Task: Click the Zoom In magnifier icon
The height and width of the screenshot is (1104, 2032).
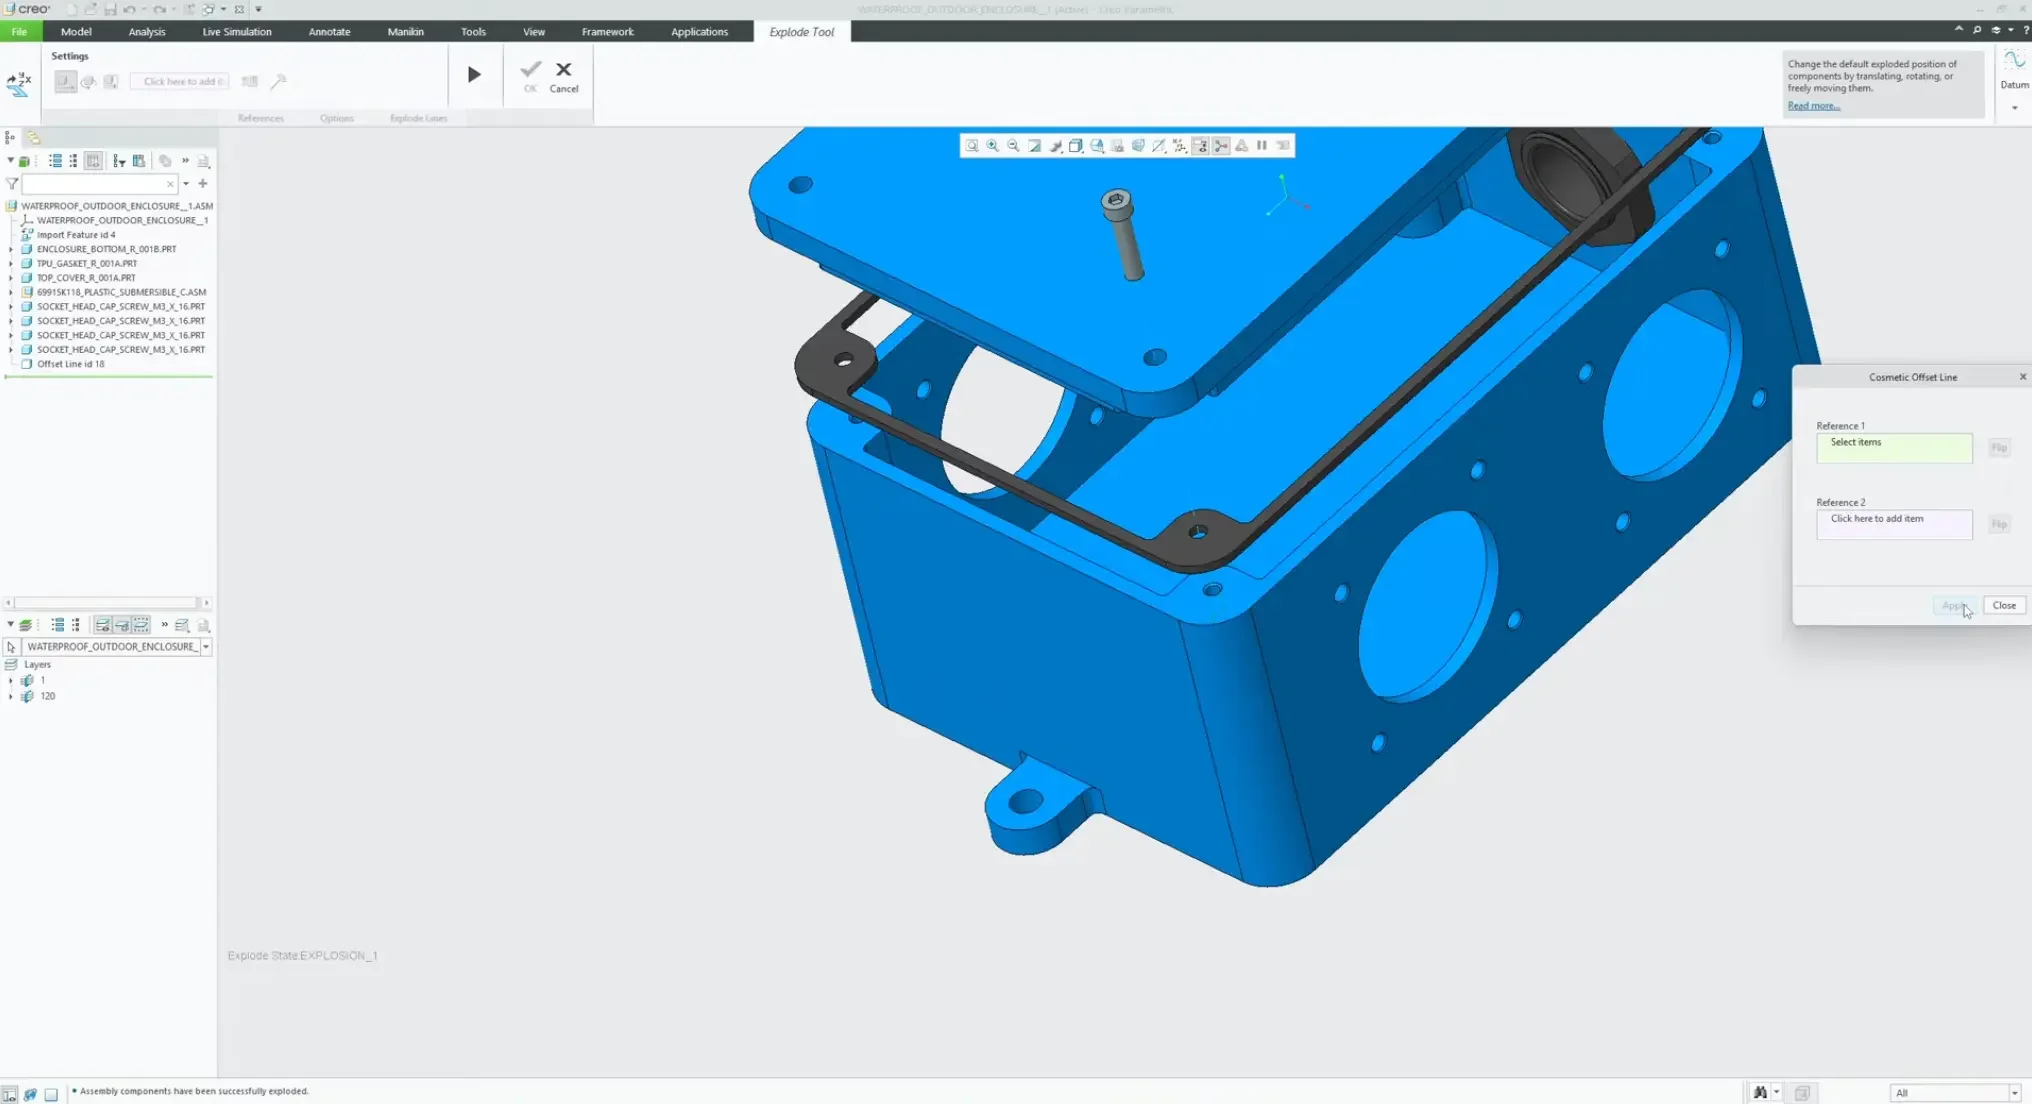Action: tap(992, 146)
